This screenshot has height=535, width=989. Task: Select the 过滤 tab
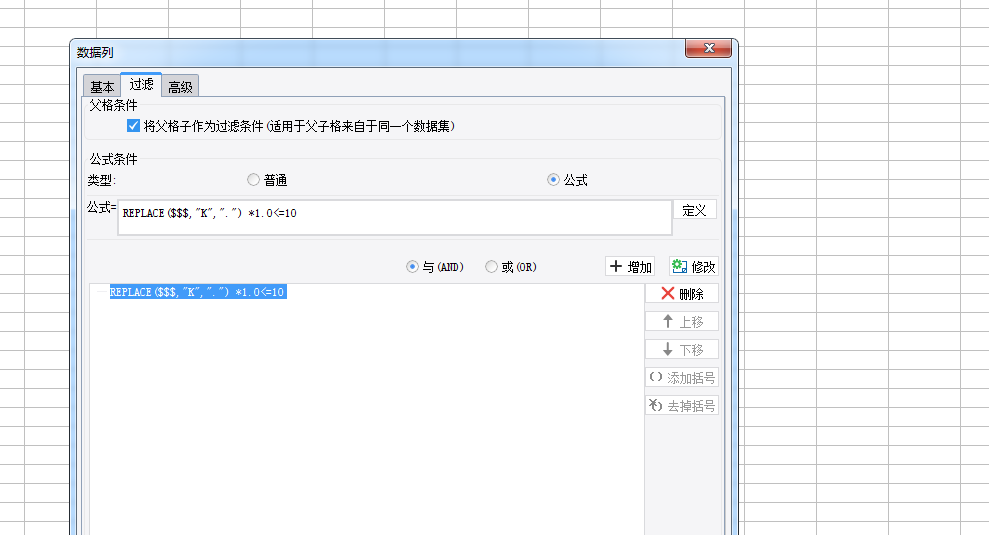tap(141, 85)
